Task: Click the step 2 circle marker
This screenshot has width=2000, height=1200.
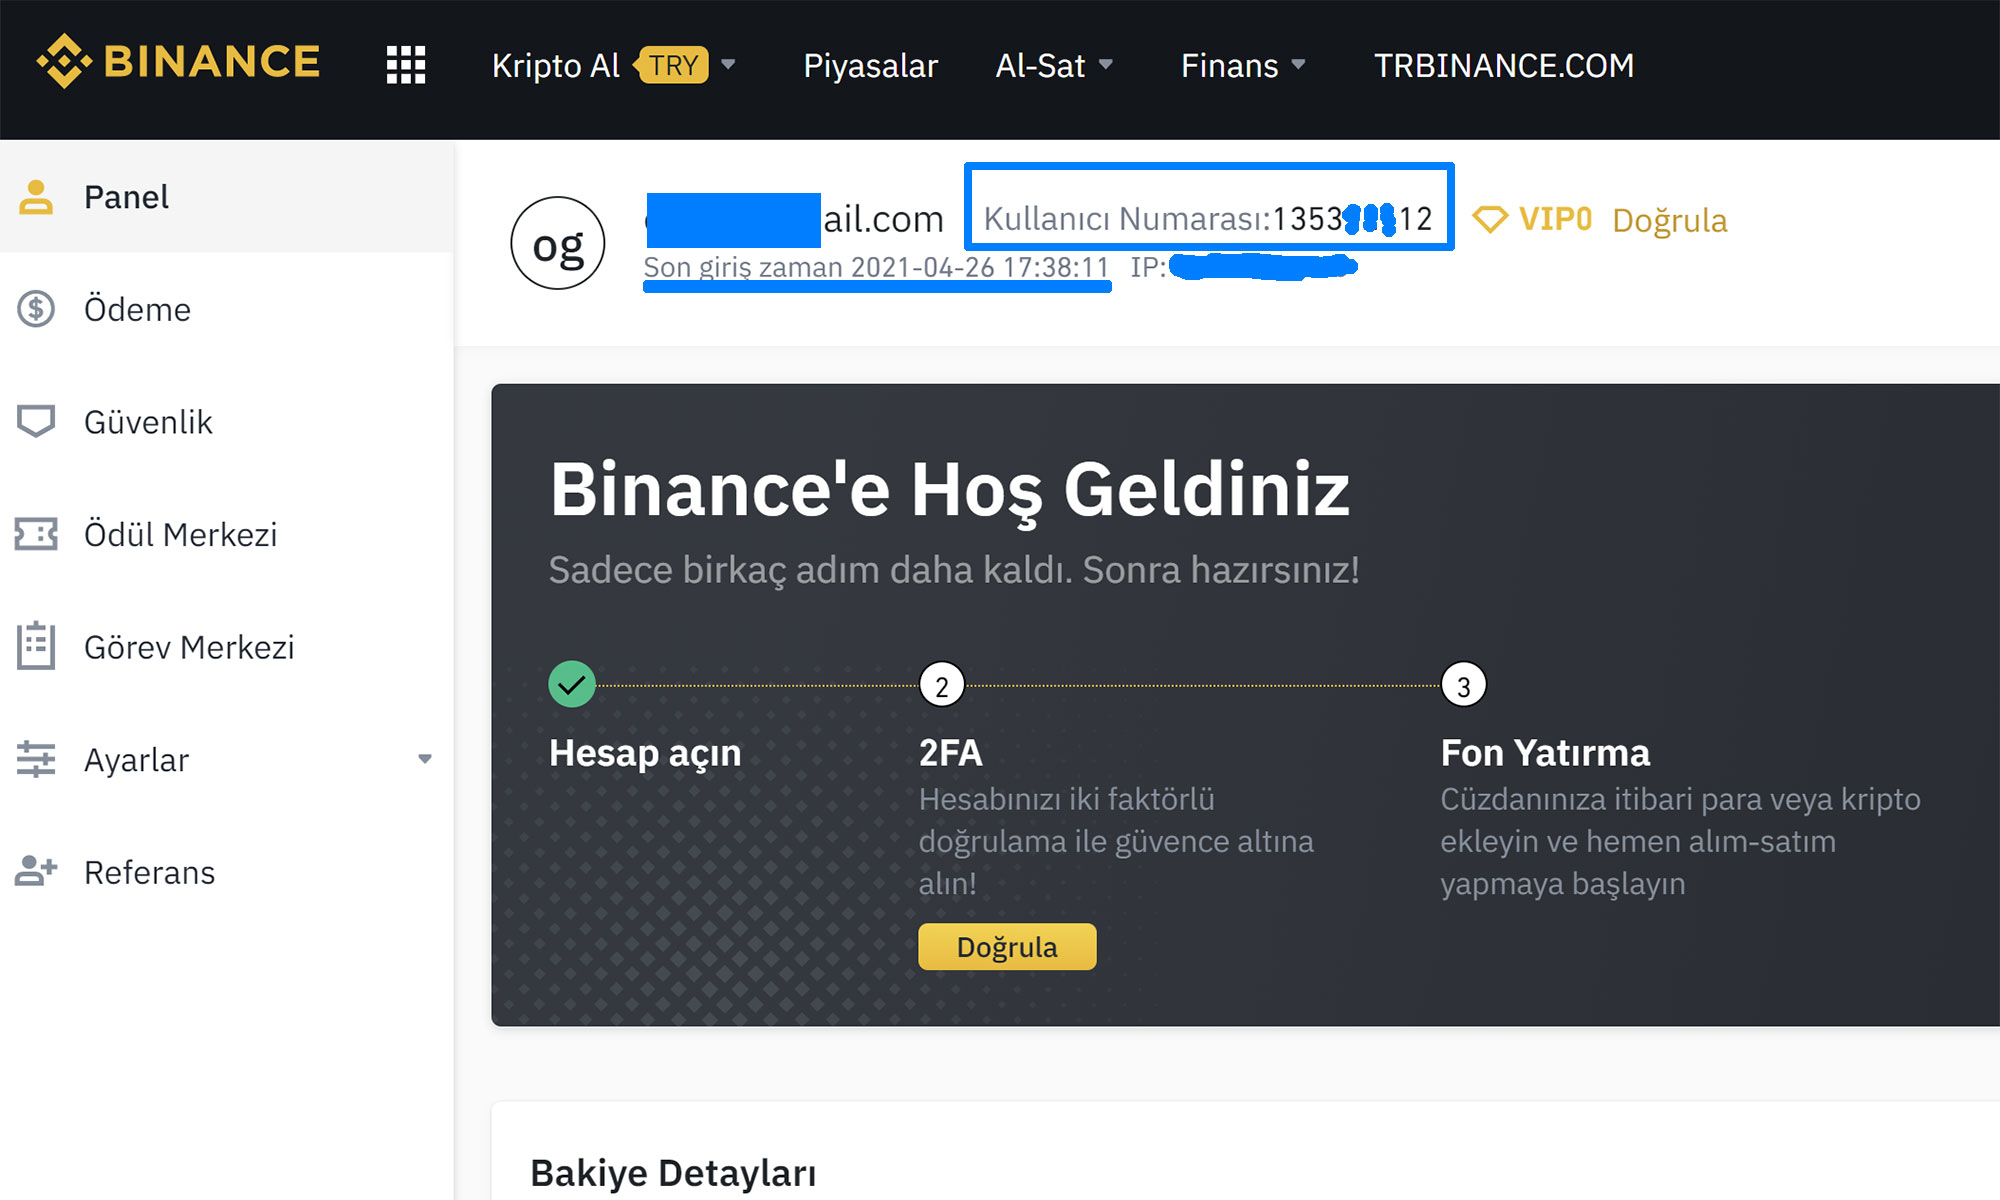Action: coord(942,685)
